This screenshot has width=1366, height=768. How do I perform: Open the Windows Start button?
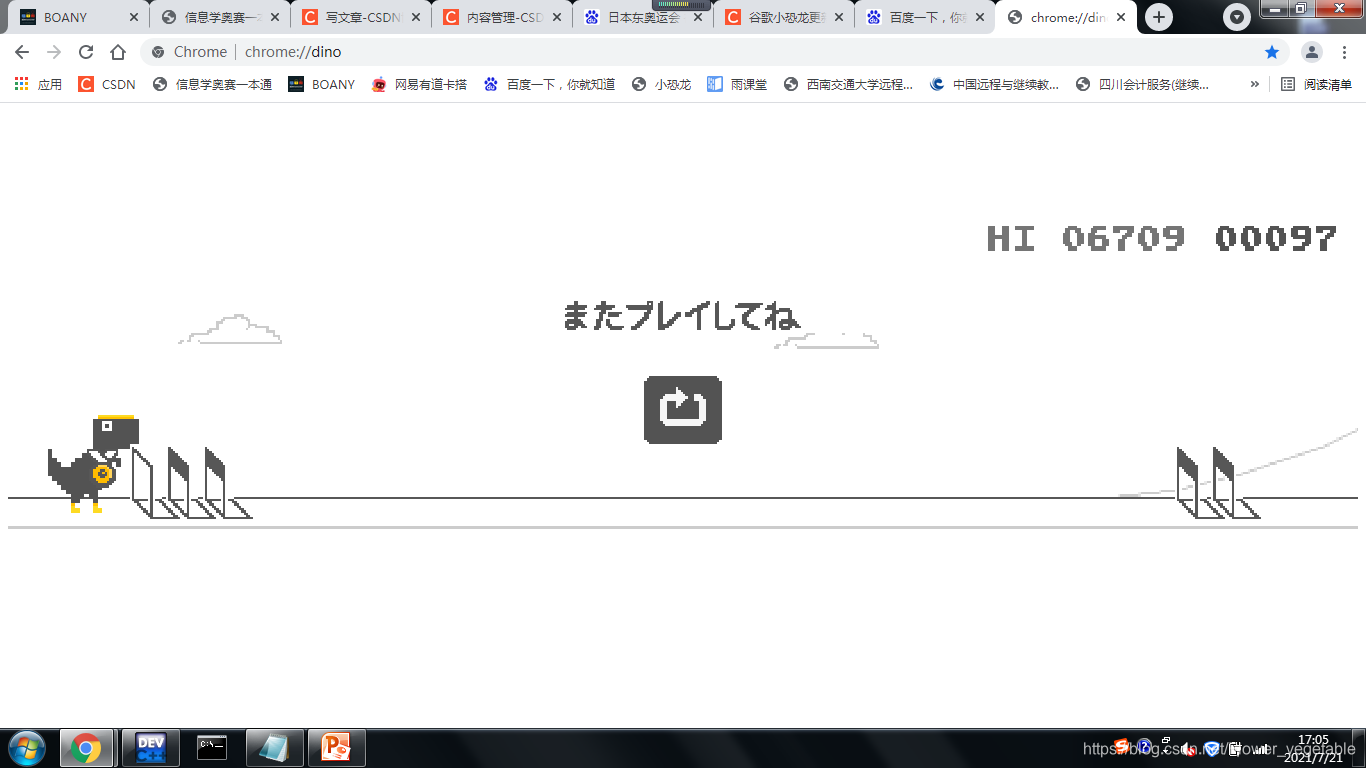pyautogui.click(x=27, y=748)
